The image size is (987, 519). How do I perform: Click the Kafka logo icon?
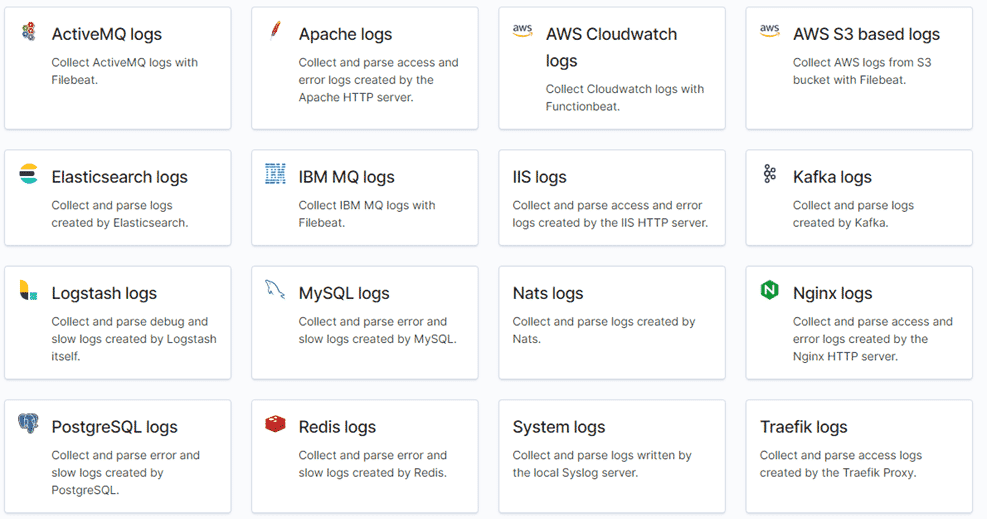tap(769, 174)
